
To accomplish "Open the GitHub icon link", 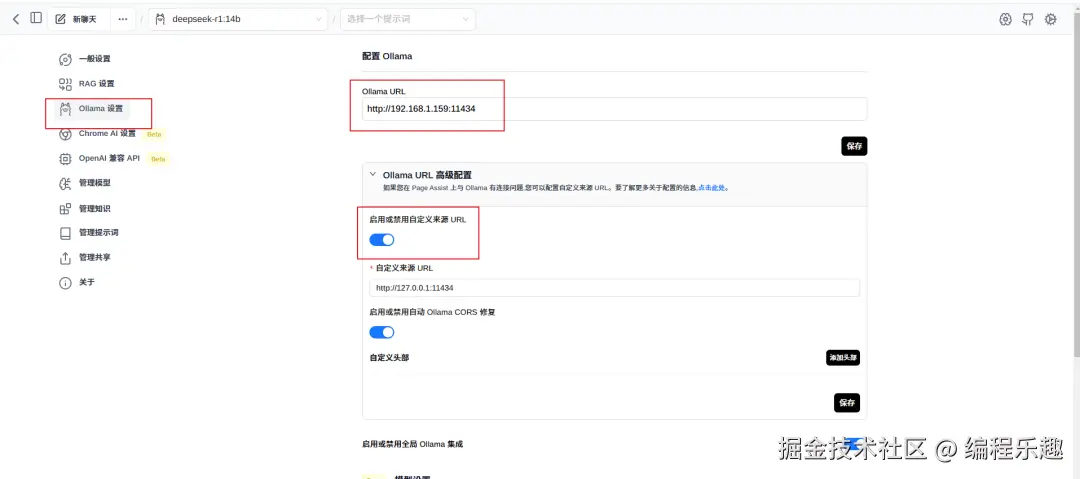I will click(1028, 19).
